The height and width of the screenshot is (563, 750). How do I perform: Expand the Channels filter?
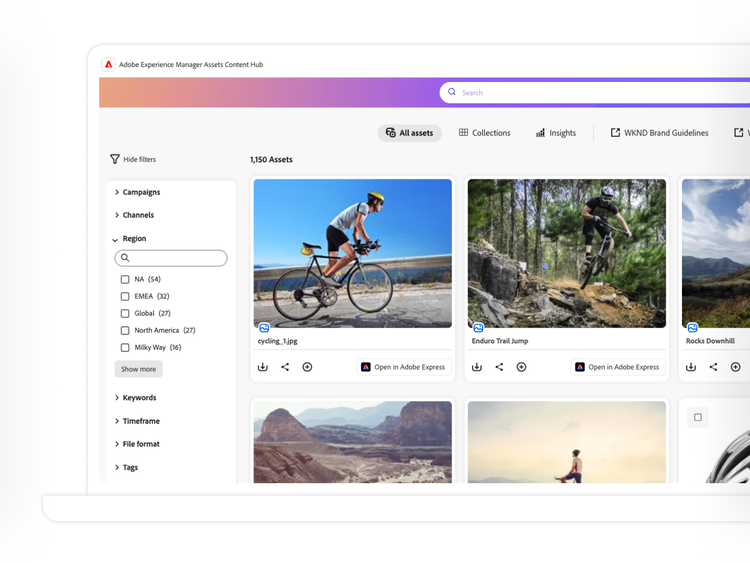coord(134,215)
